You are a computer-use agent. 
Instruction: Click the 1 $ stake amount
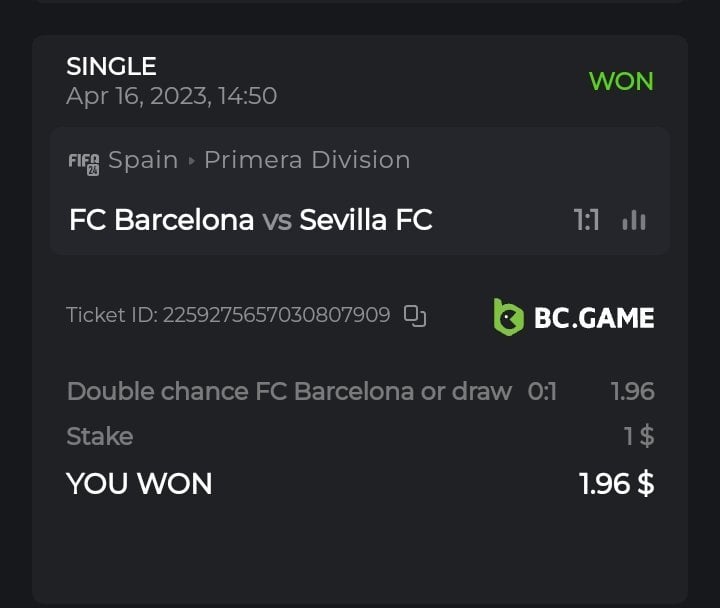coord(638,436)
